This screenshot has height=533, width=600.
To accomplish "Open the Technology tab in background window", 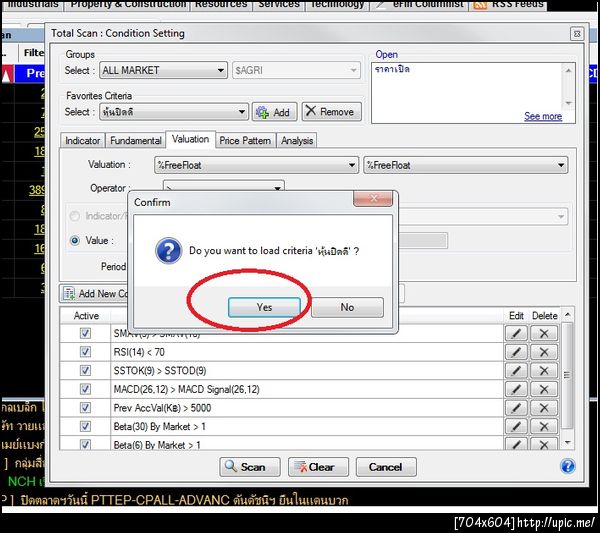I will click(x=337, y=5).
